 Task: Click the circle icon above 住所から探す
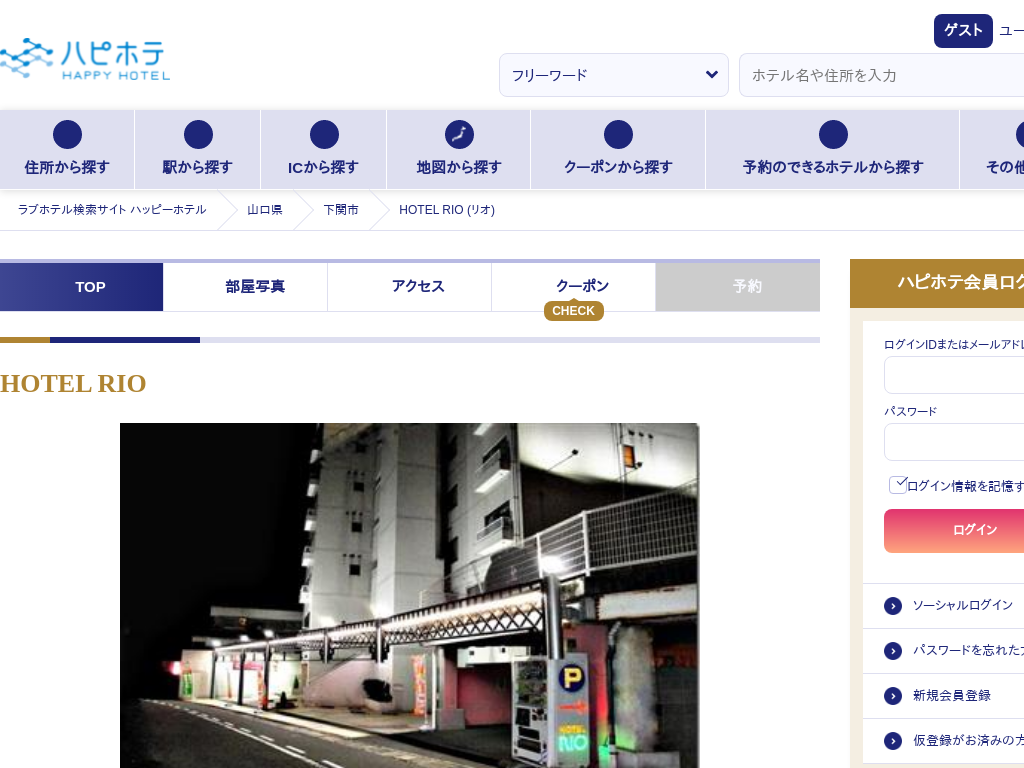click(x=67, y=135)
